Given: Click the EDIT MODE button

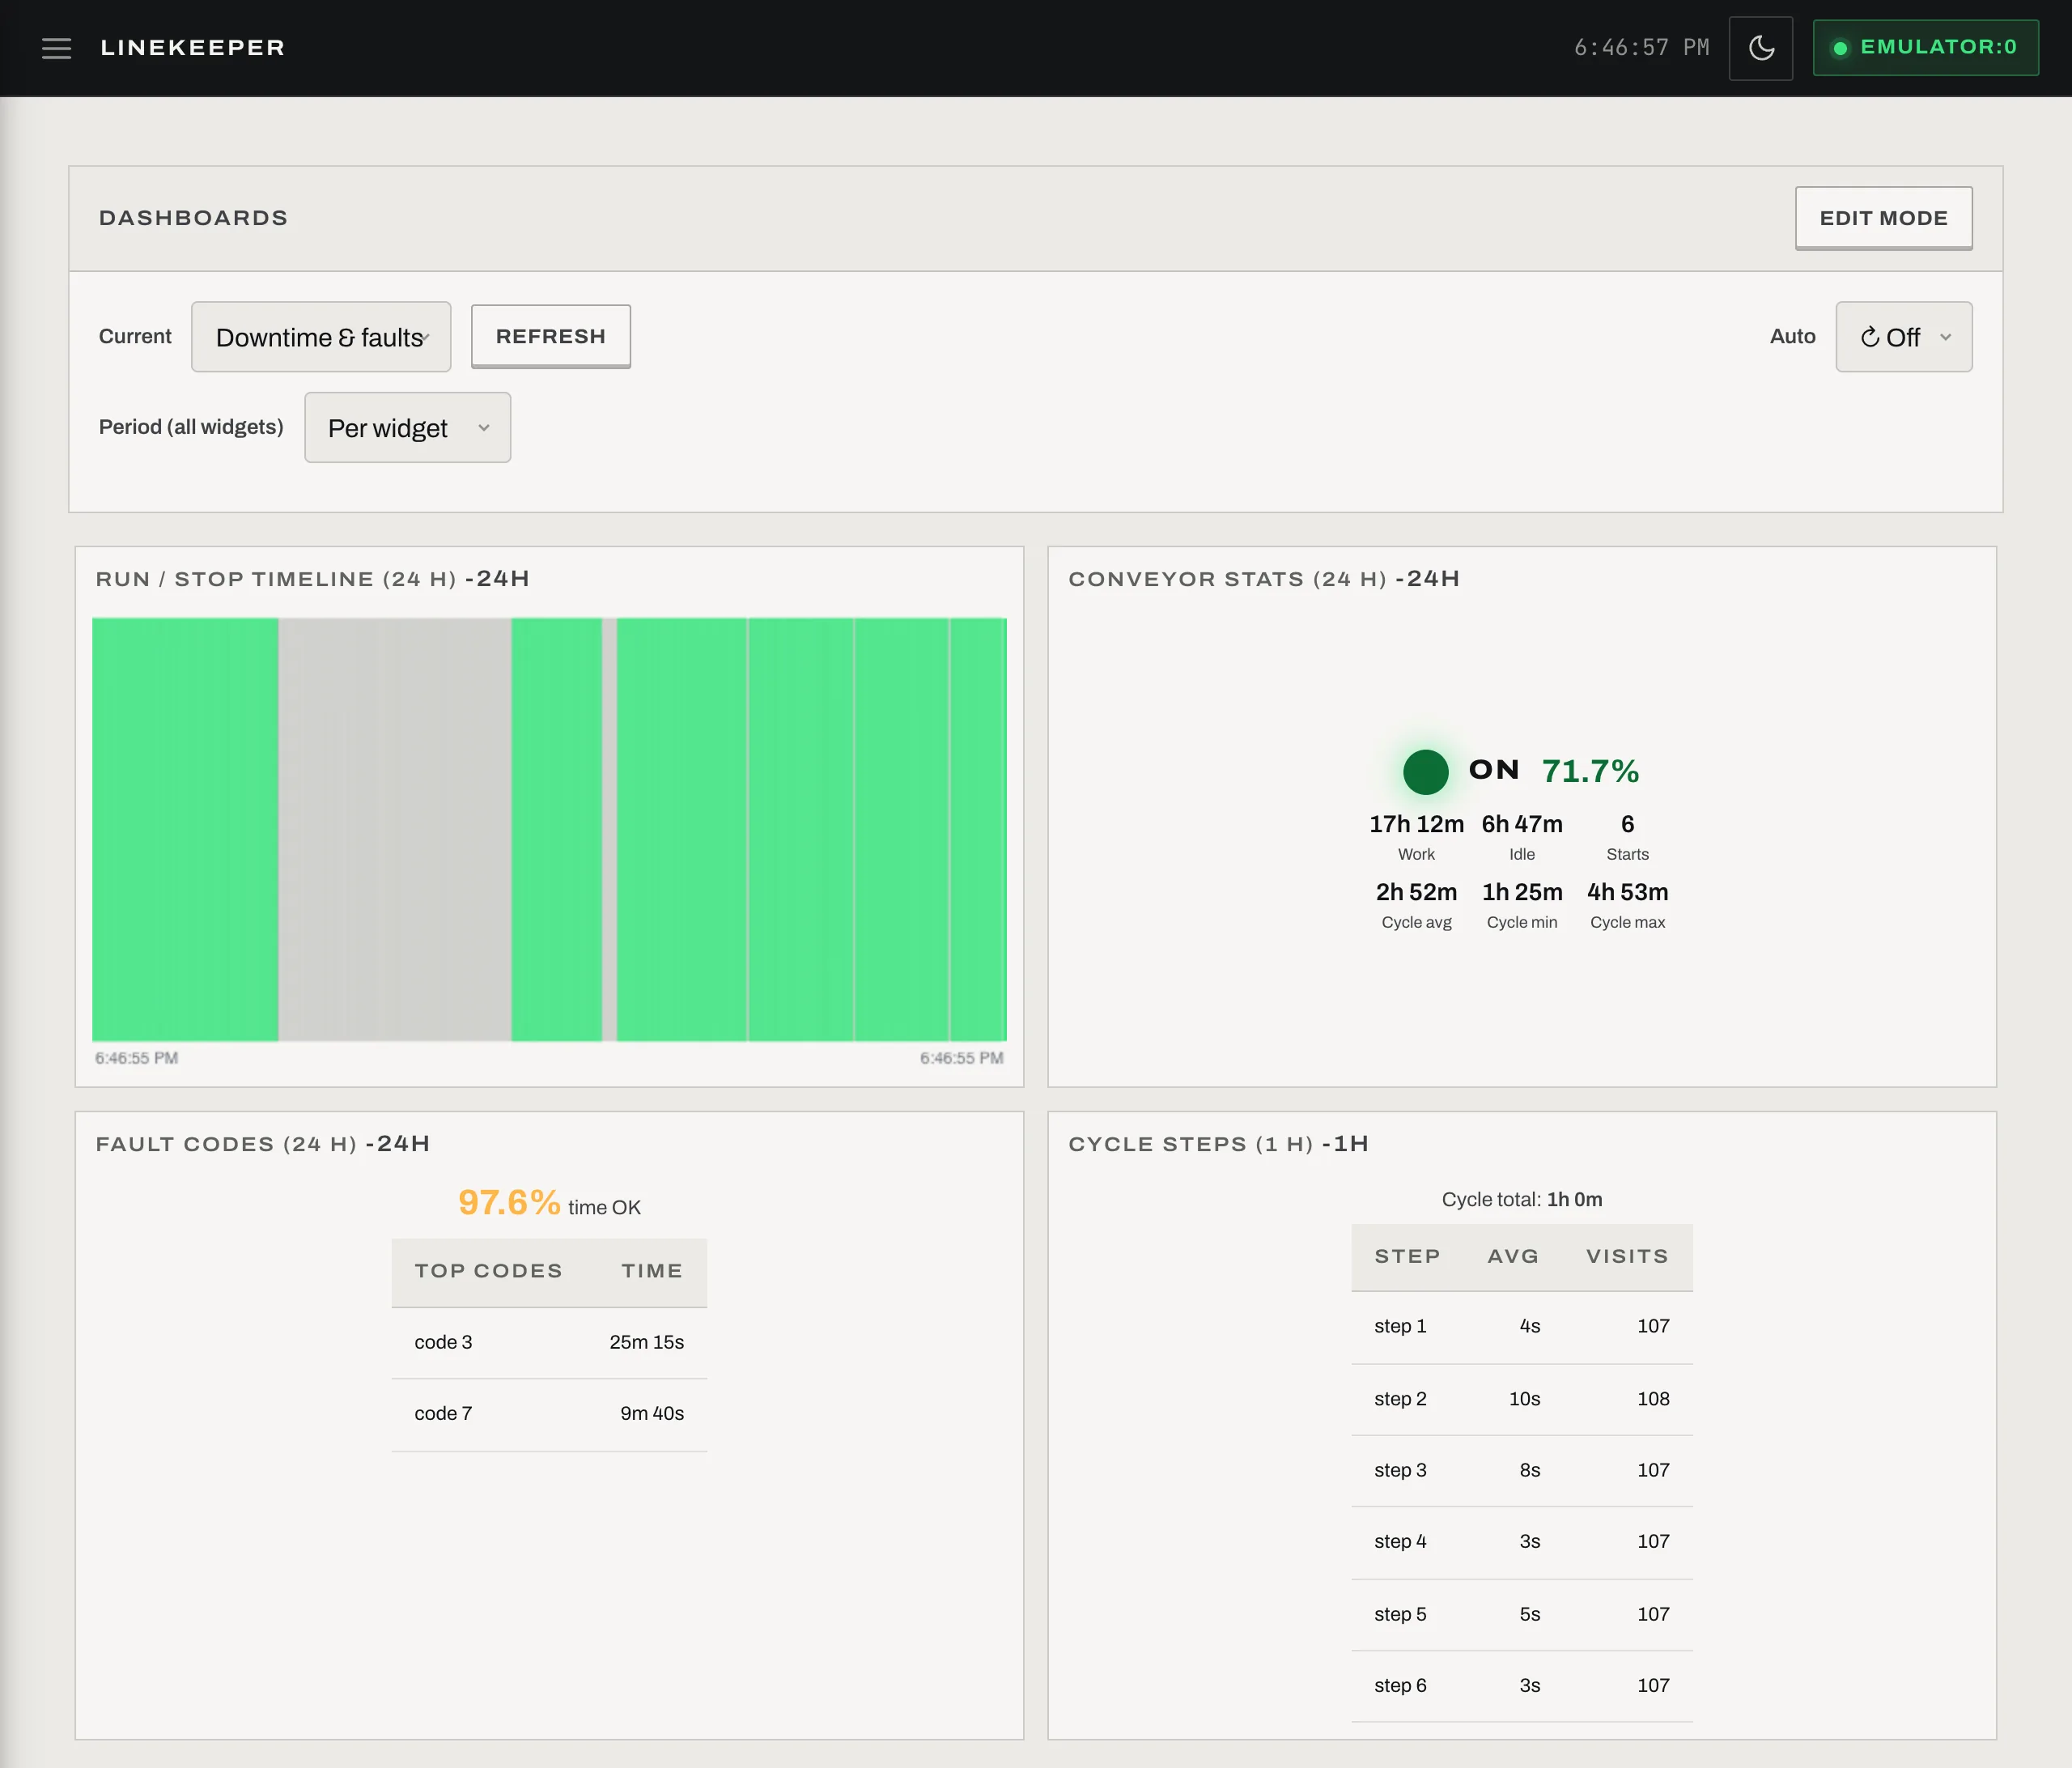Looking at the screenshot, I should pyautogui.click(x=1883, y=218).
